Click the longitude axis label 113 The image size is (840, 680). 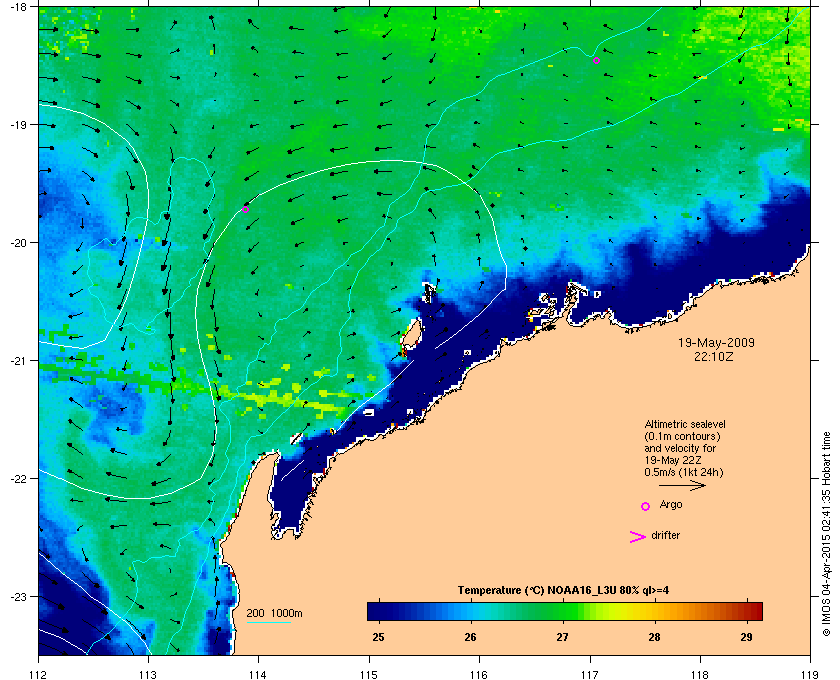coord(148,675)
